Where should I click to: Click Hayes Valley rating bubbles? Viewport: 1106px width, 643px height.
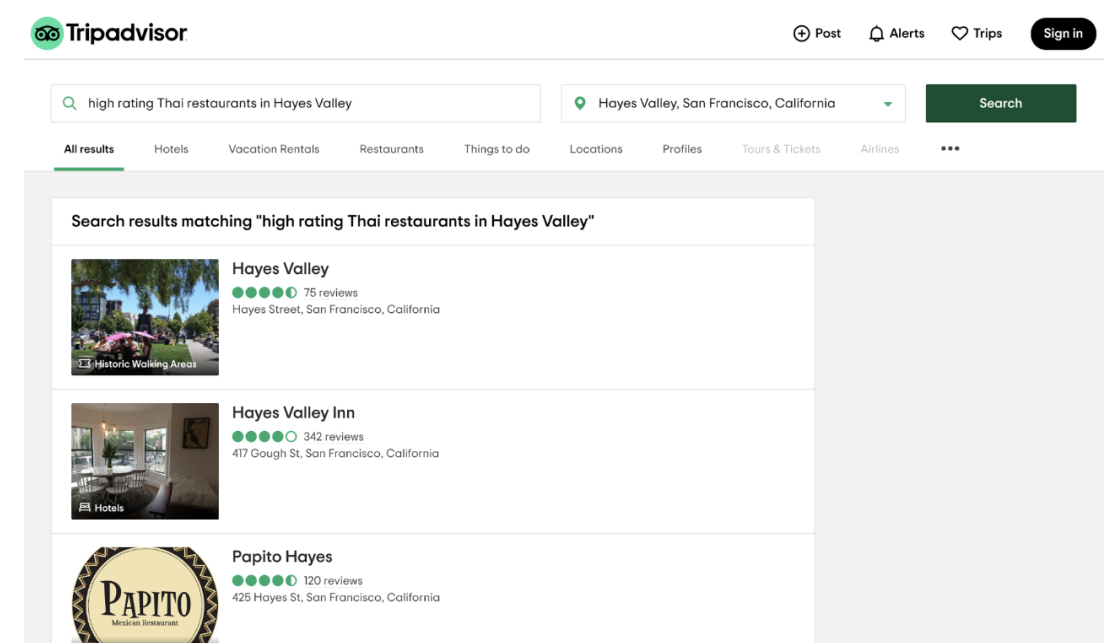pos(264,293)
